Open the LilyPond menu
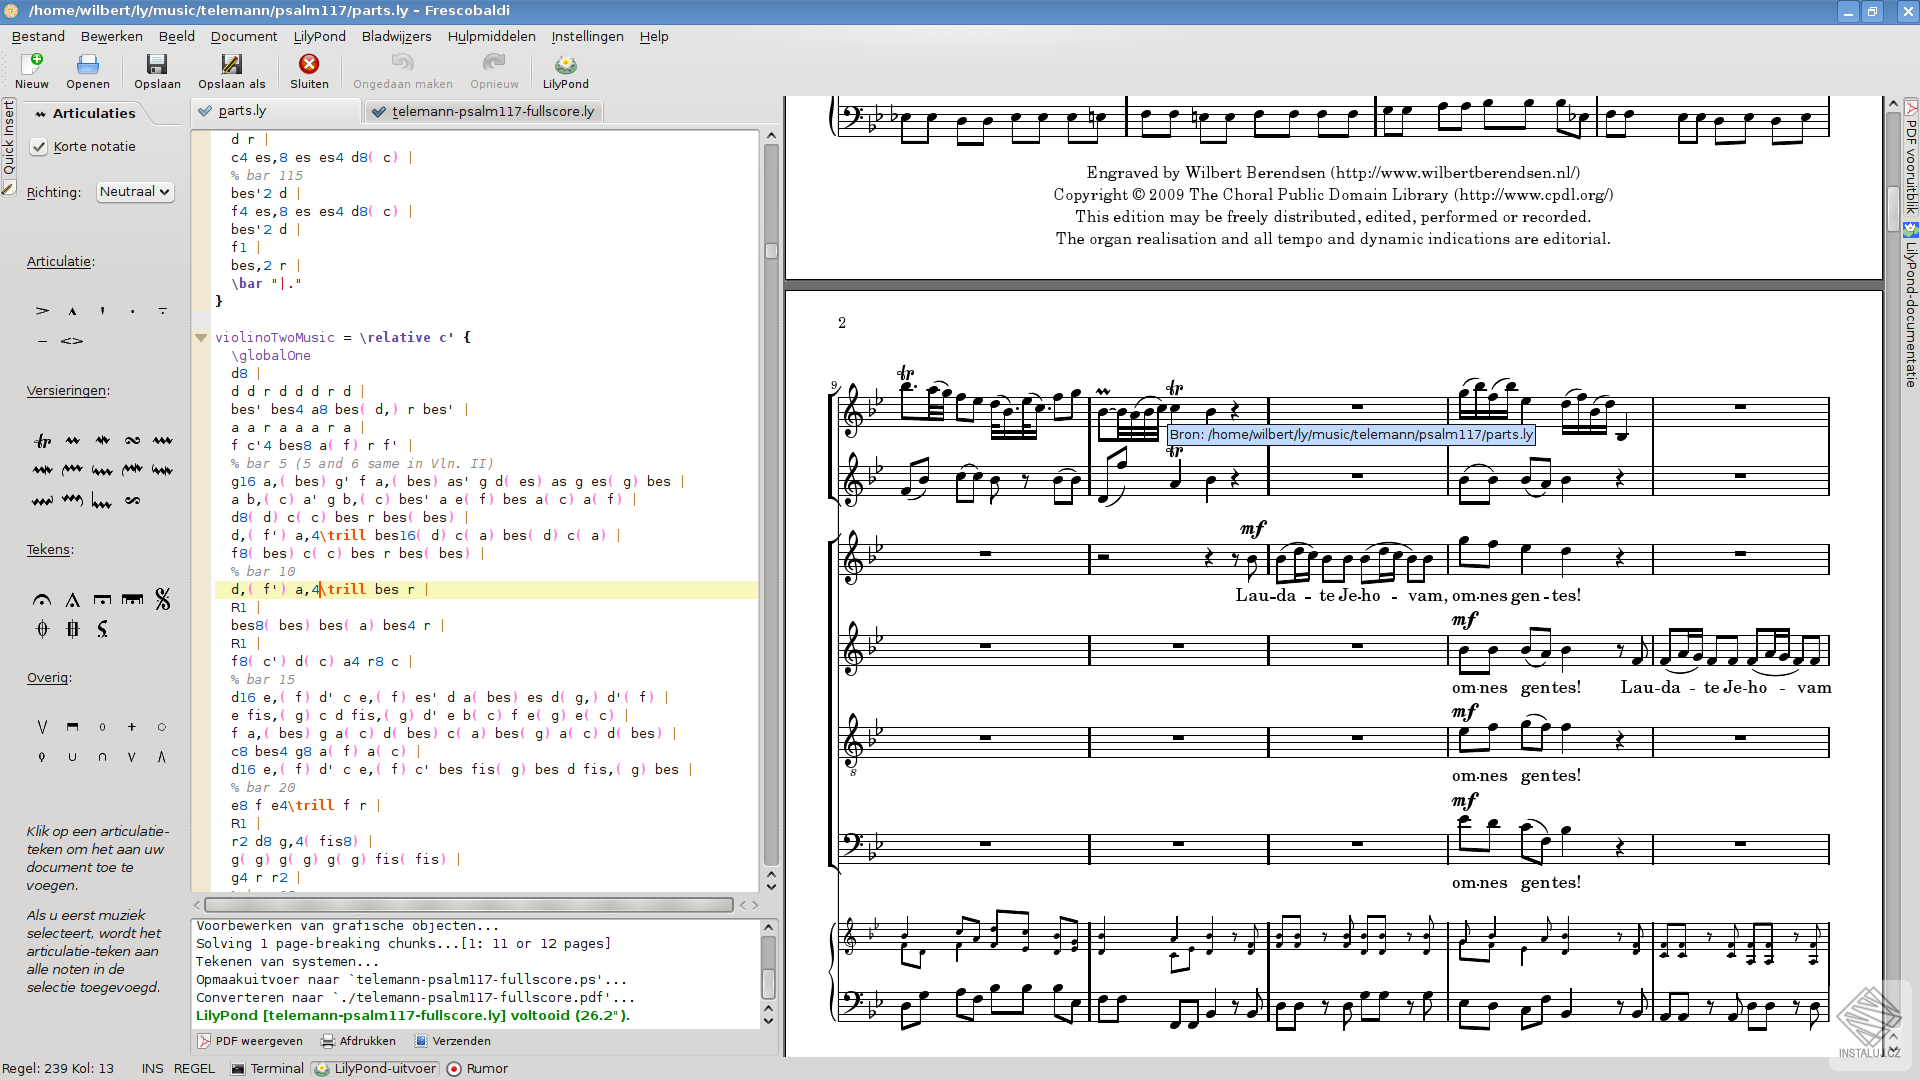The height and width of the screenshot is (1080, 1920). click(319, 36)
